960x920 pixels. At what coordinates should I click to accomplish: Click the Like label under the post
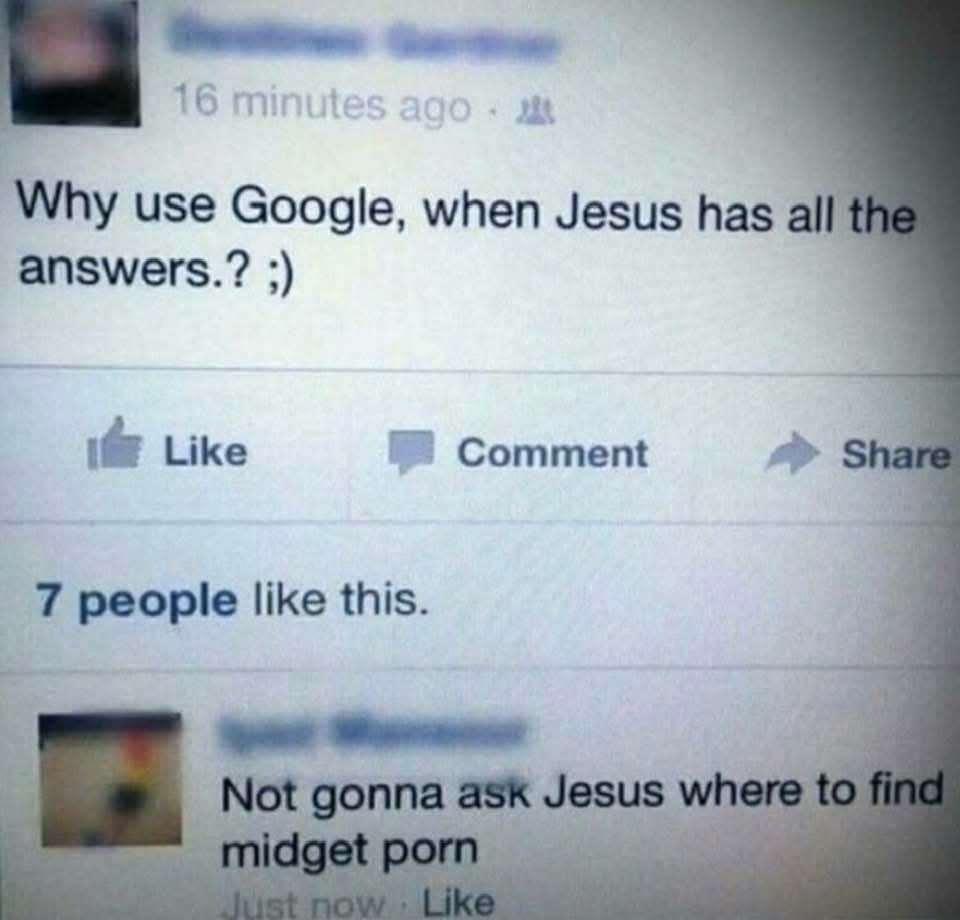(x=206, y=452)
